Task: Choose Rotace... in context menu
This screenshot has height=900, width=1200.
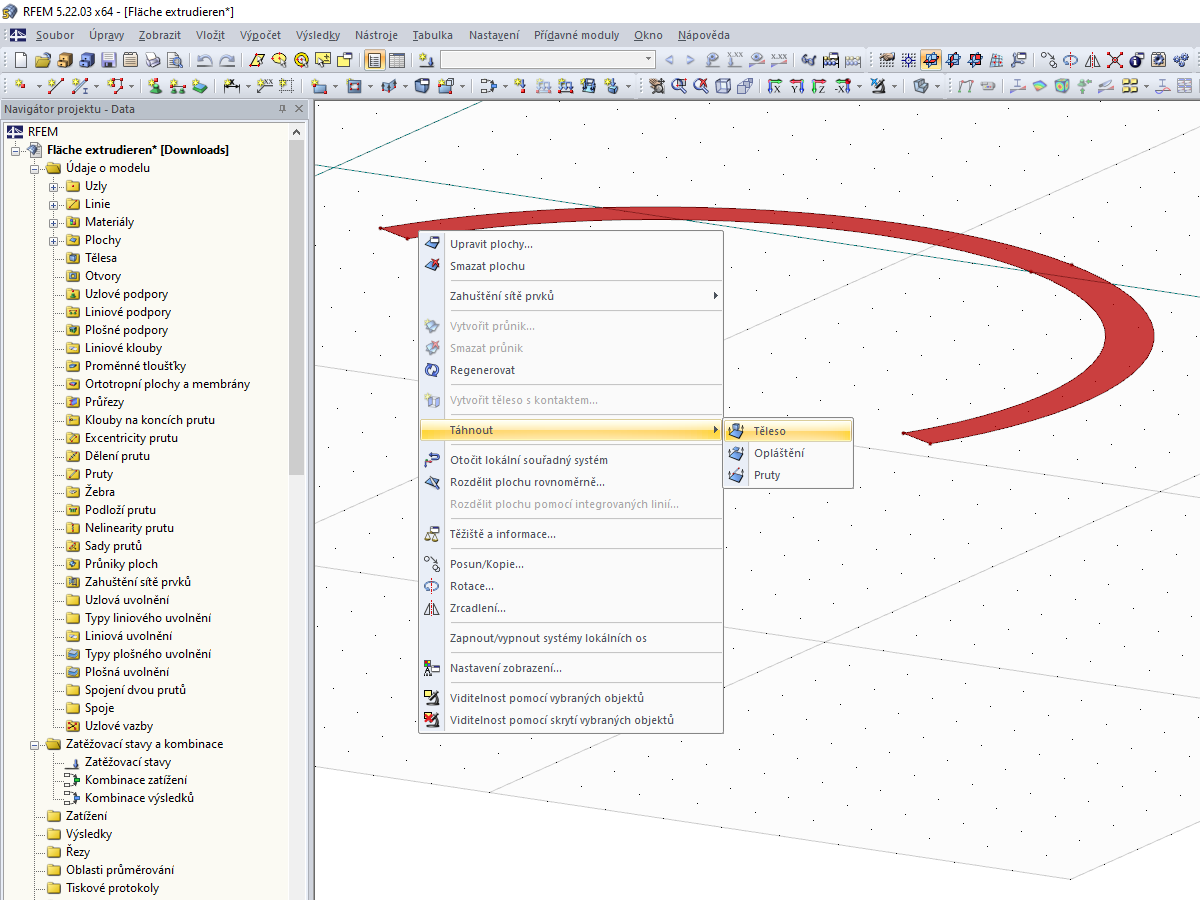Action: point(570,586)
